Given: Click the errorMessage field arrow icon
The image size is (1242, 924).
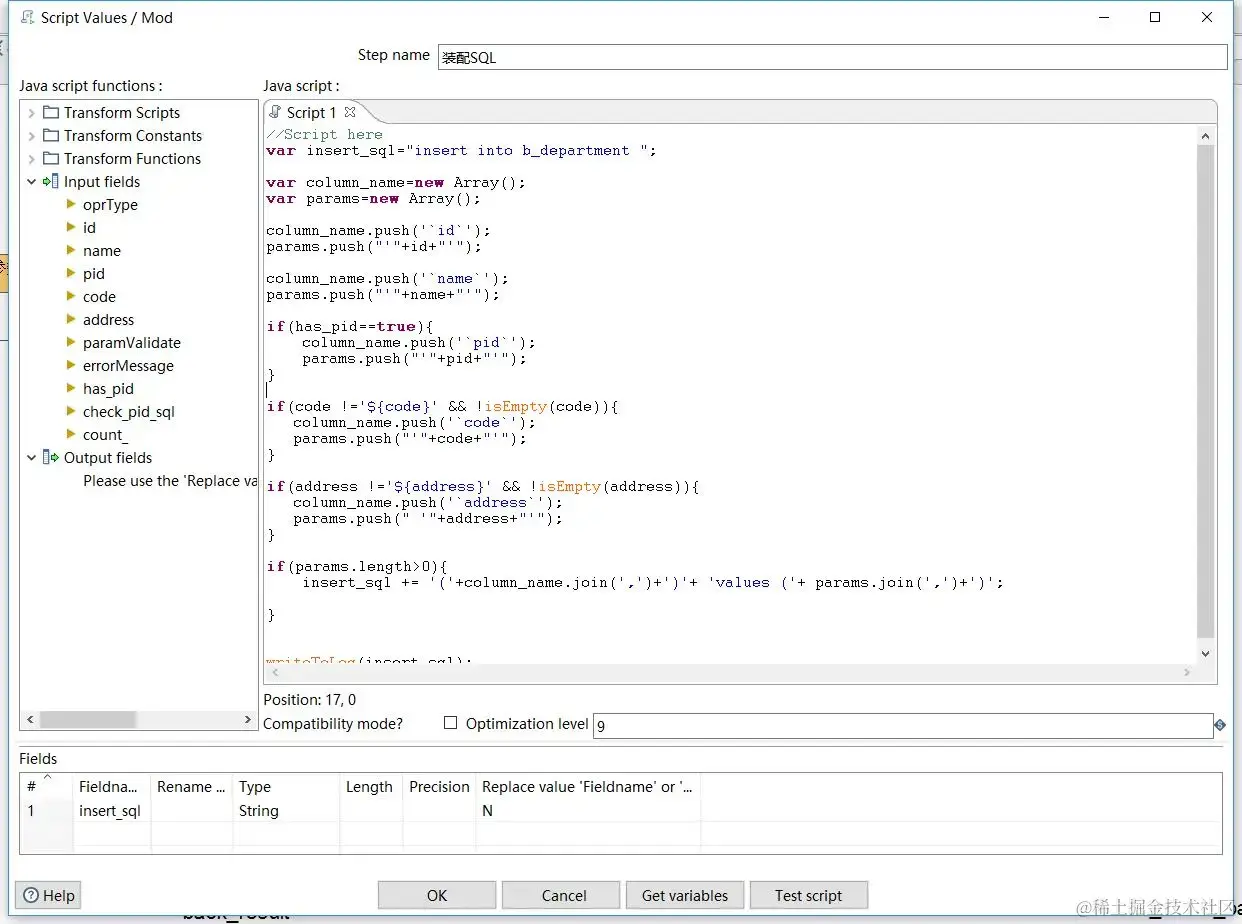Looking at the screenshot, I should click(71, 365).
